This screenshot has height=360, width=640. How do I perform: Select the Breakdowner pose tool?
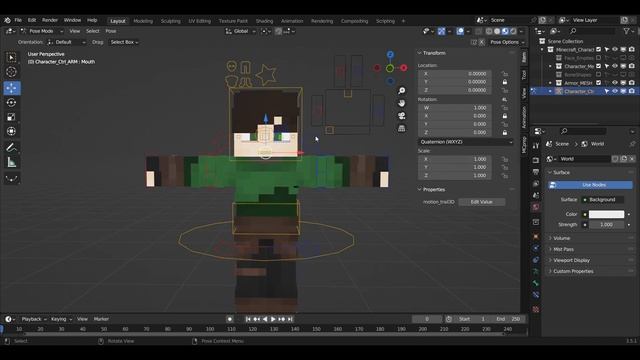point(11,178)
